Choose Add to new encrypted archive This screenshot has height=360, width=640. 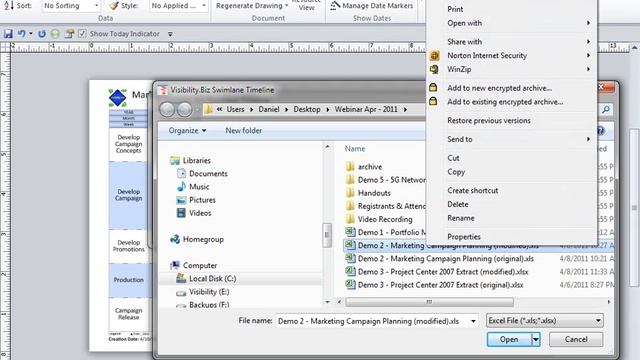point(500,88)
